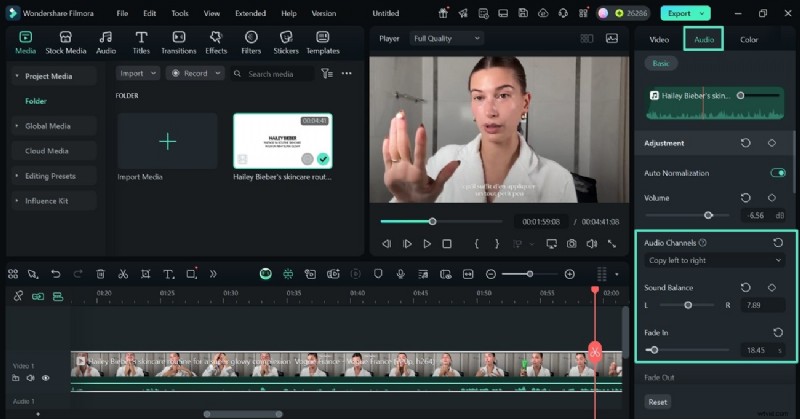This screenshot has height=419, width=800.
Task: Open the Import dropdown
Action: click(x=138, y=73)
